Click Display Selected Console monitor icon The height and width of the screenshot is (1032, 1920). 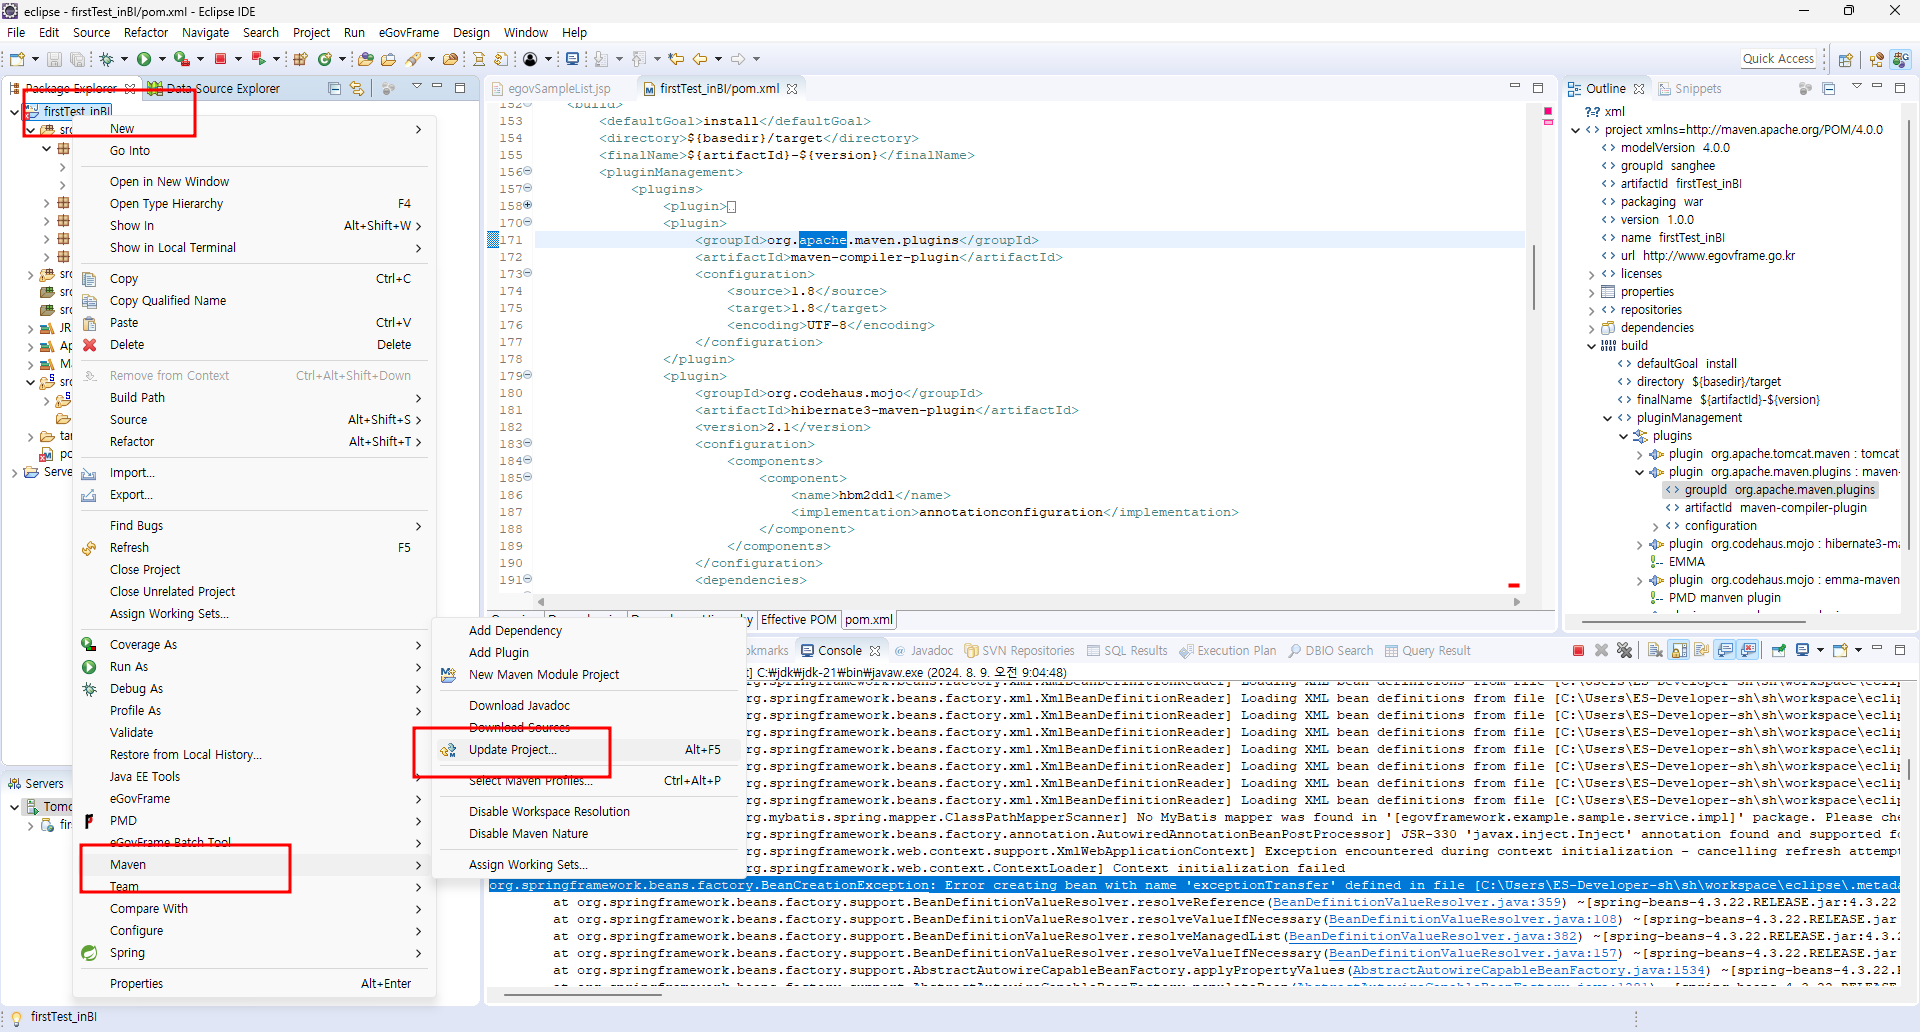[x=1802, y=650]
